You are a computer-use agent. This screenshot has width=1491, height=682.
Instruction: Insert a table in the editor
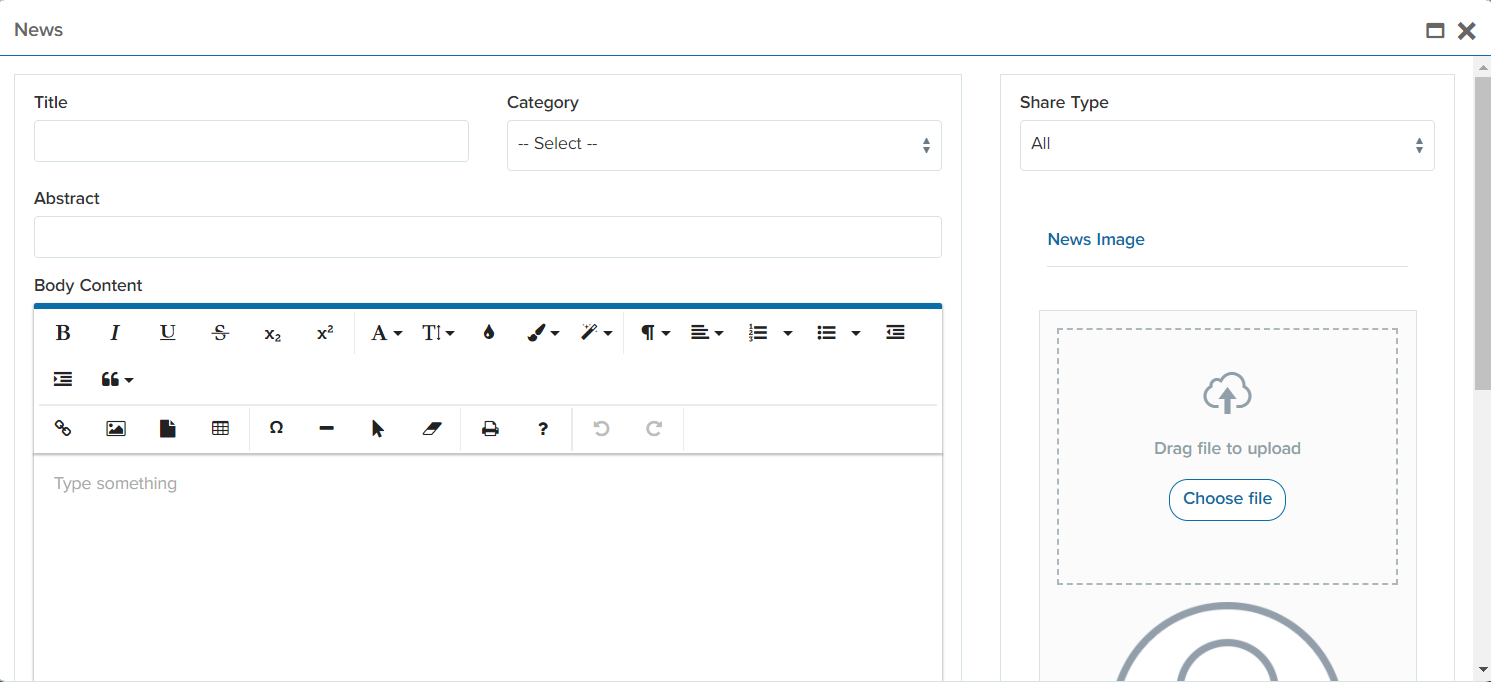(x=220, y=428)
